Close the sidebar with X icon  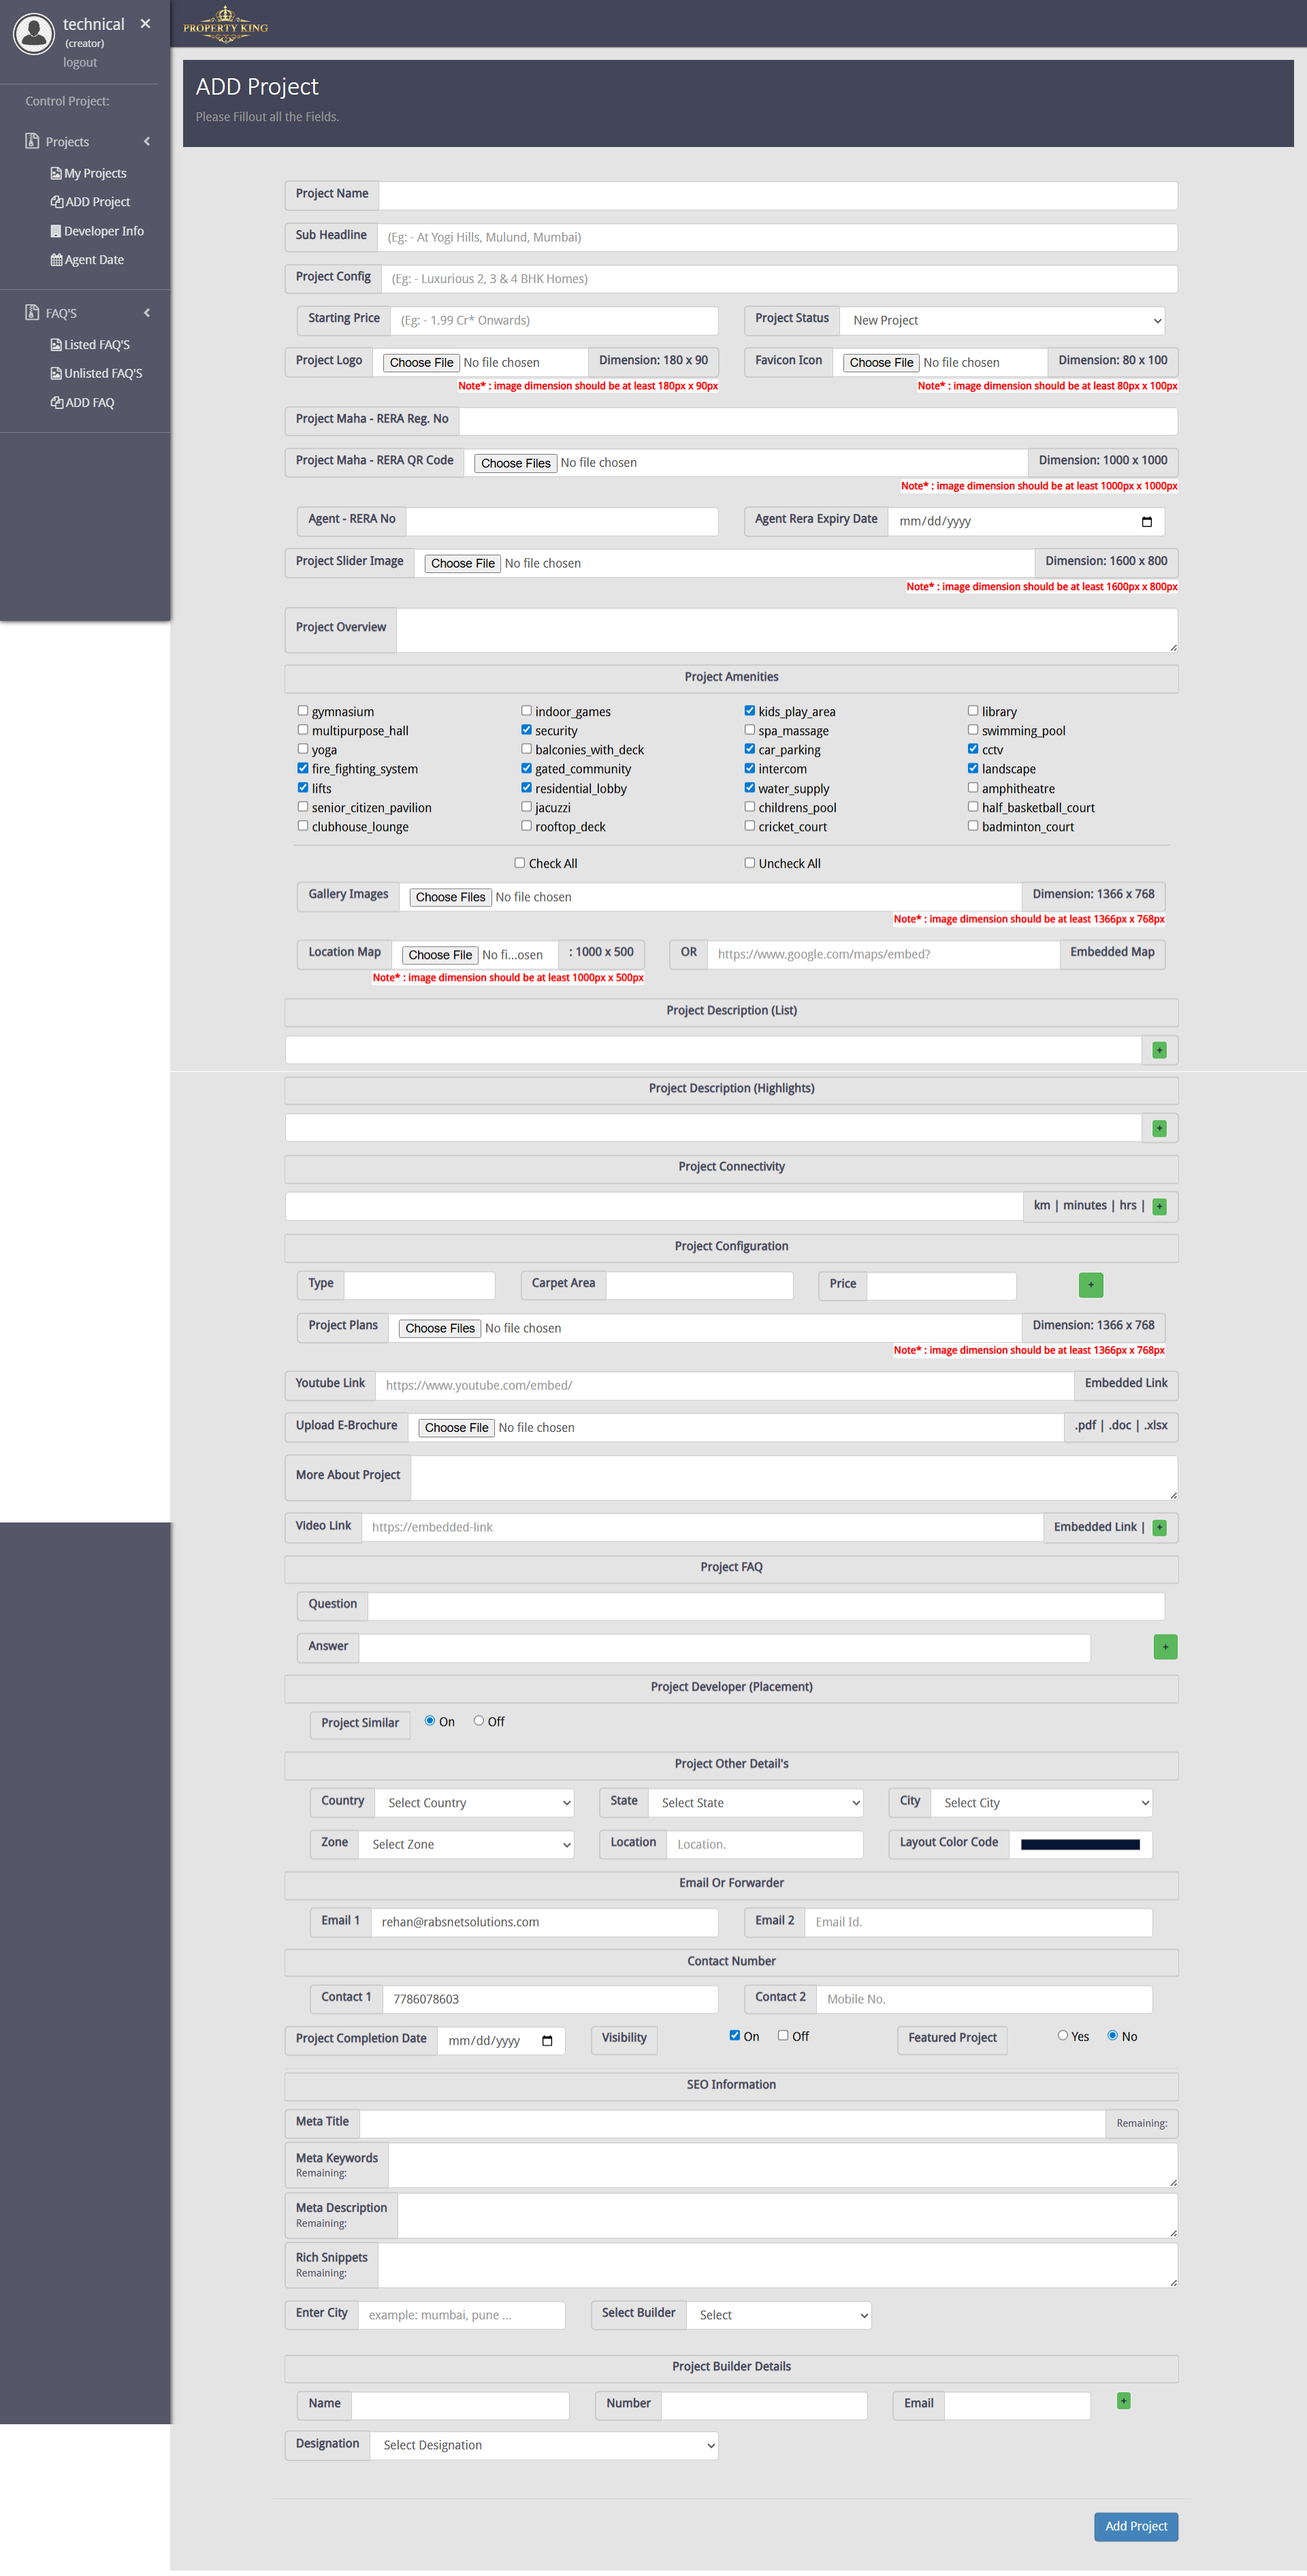tap(145, 23)
